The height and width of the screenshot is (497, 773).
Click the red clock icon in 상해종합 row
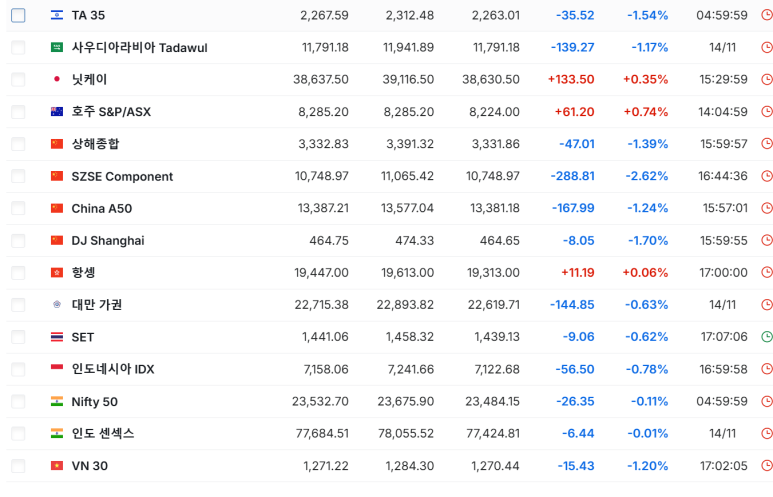coord(767,143)
